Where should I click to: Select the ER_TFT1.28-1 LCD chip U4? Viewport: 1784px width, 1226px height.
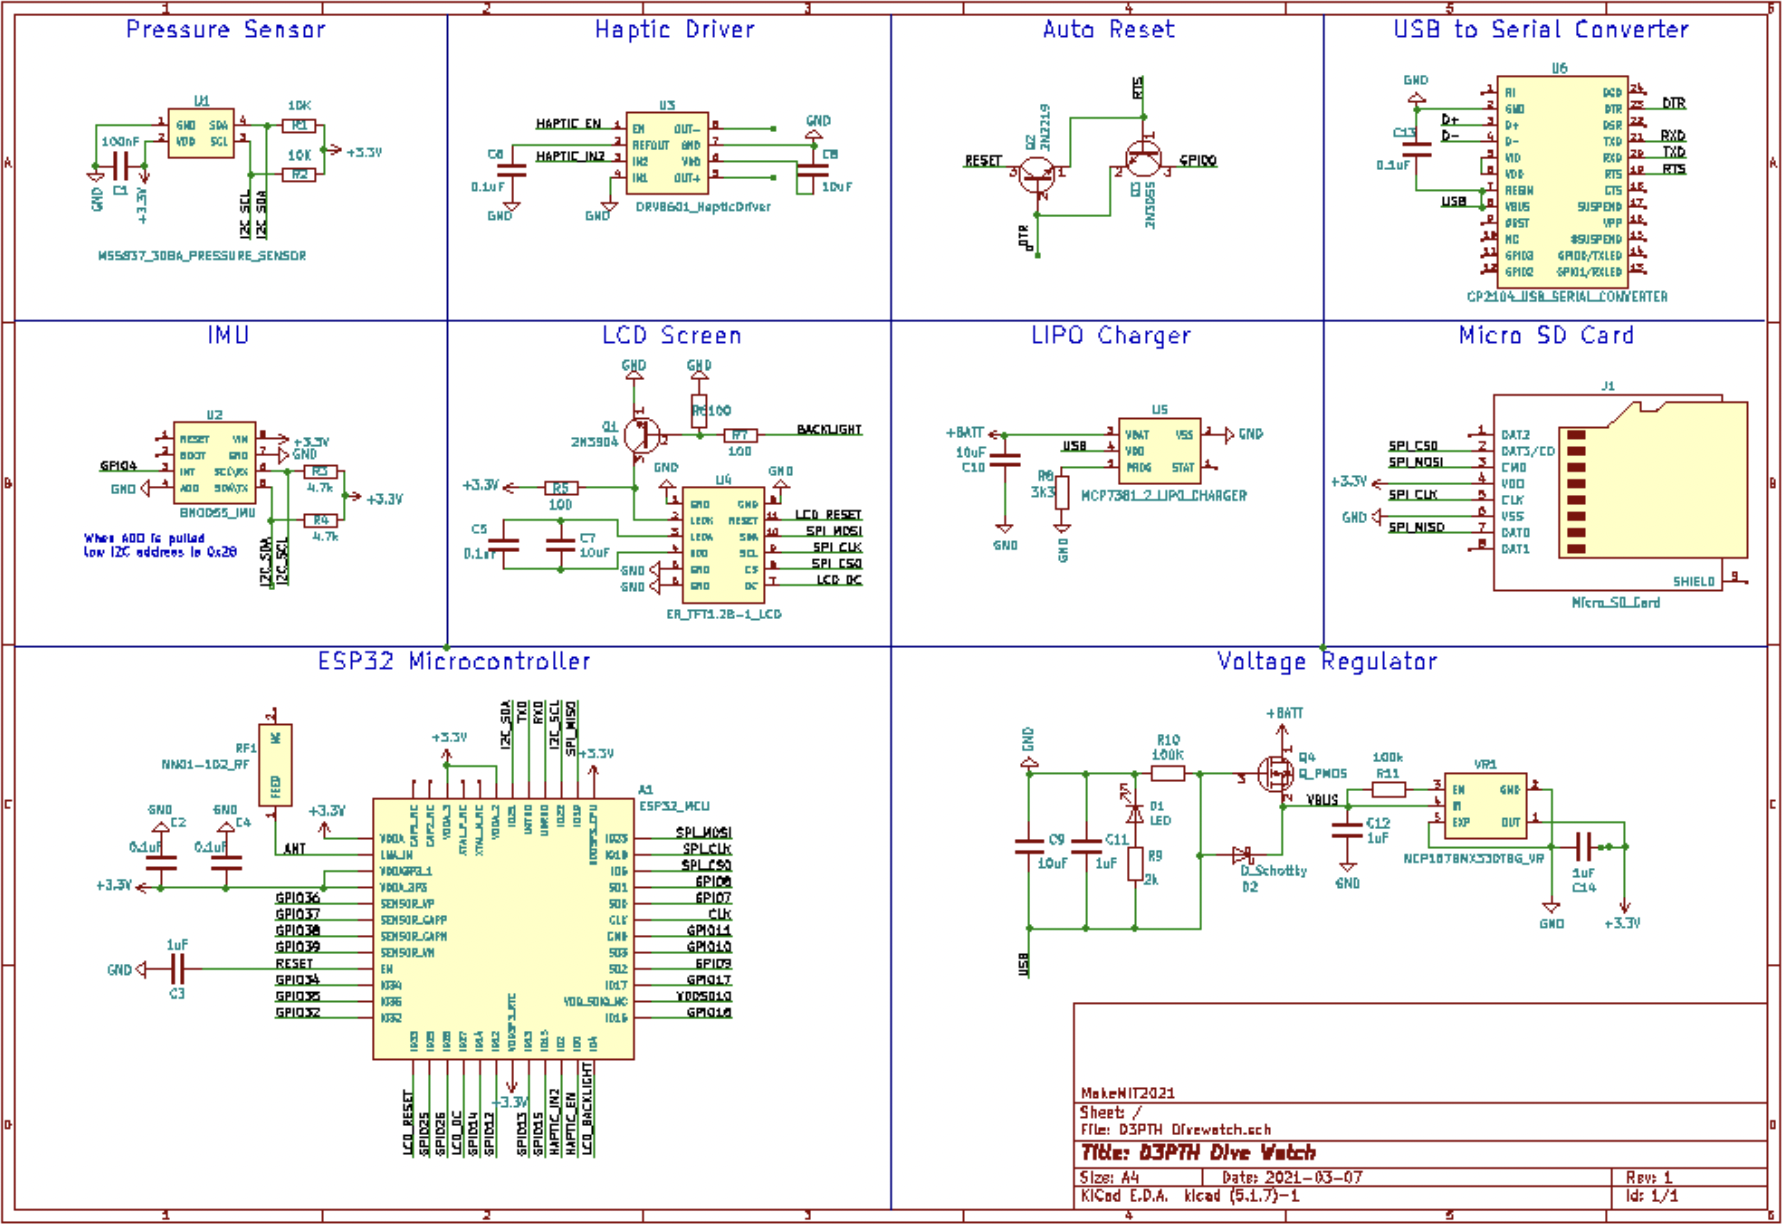click(x=723, y=545)
